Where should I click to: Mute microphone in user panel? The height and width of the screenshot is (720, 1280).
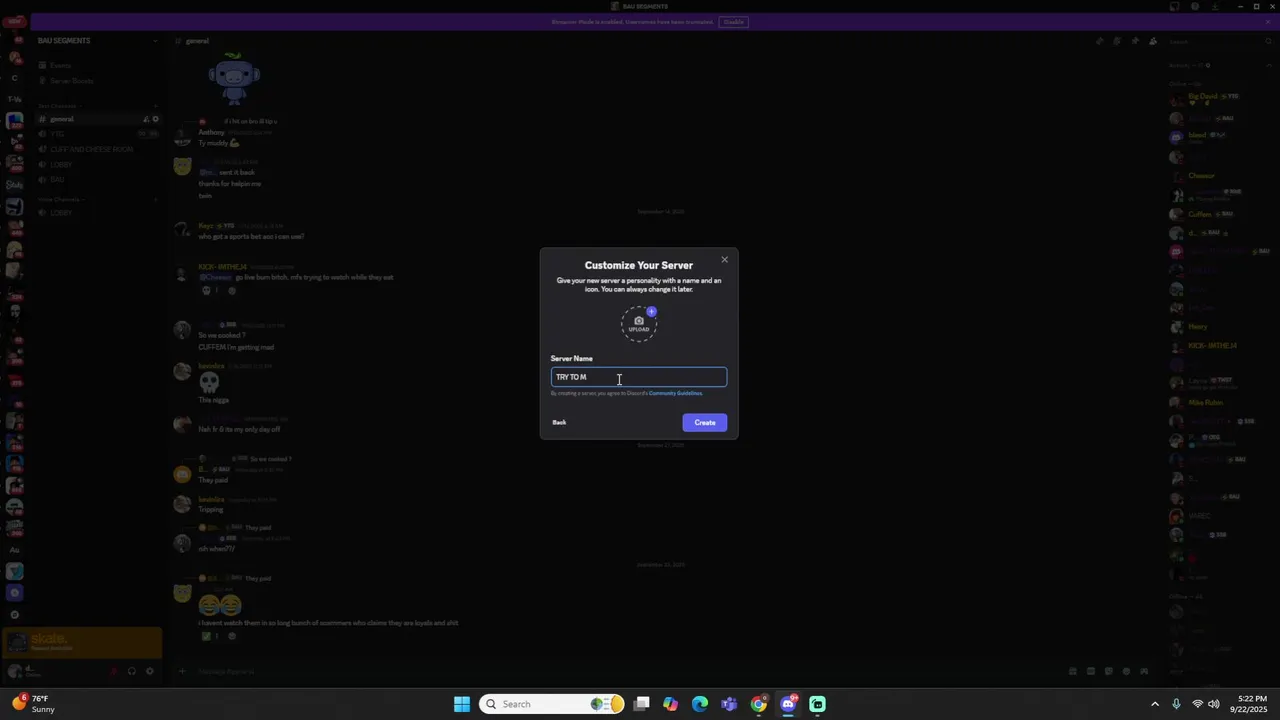113,671
